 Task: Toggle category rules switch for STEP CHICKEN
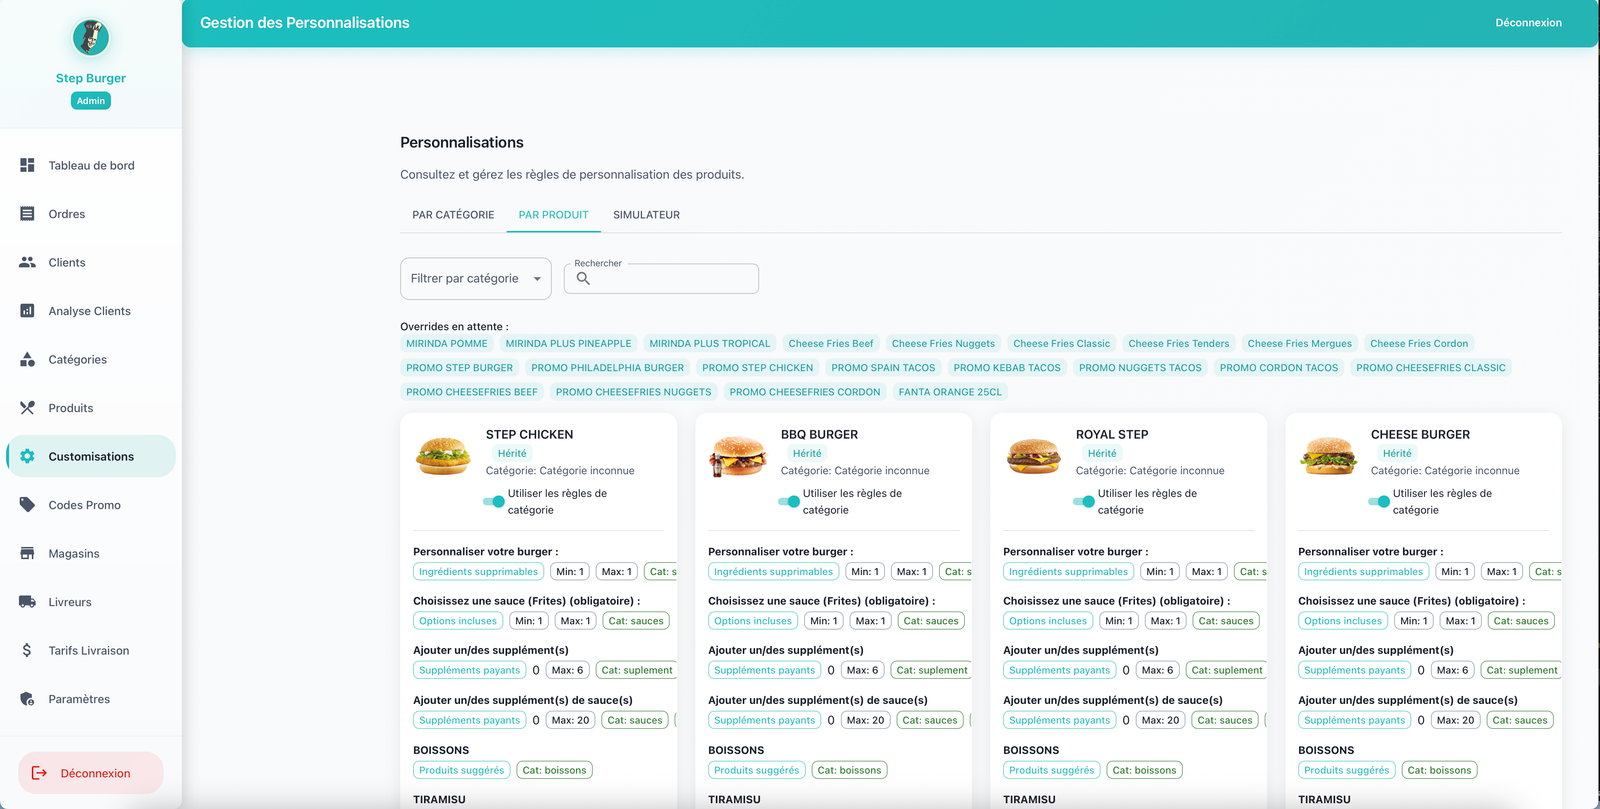[x=494, y=501]
